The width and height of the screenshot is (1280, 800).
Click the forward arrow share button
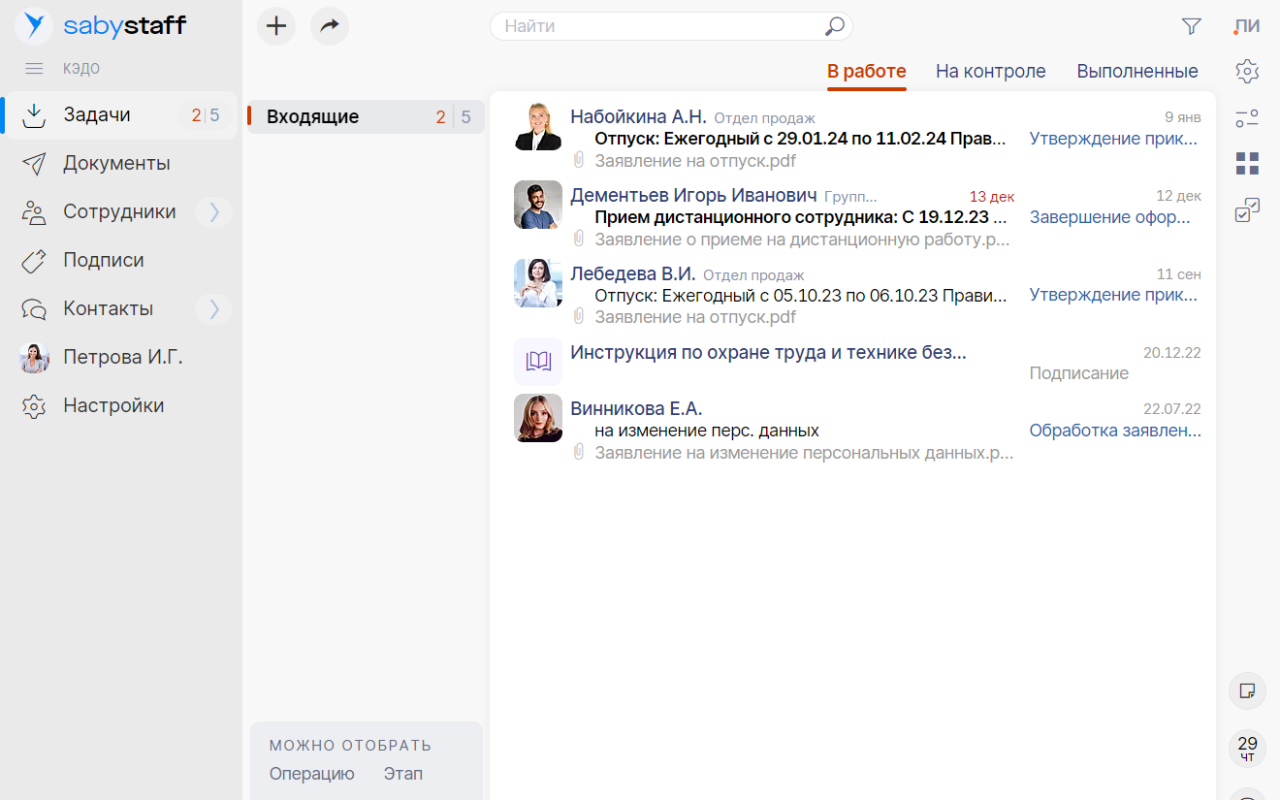point(329,26)
